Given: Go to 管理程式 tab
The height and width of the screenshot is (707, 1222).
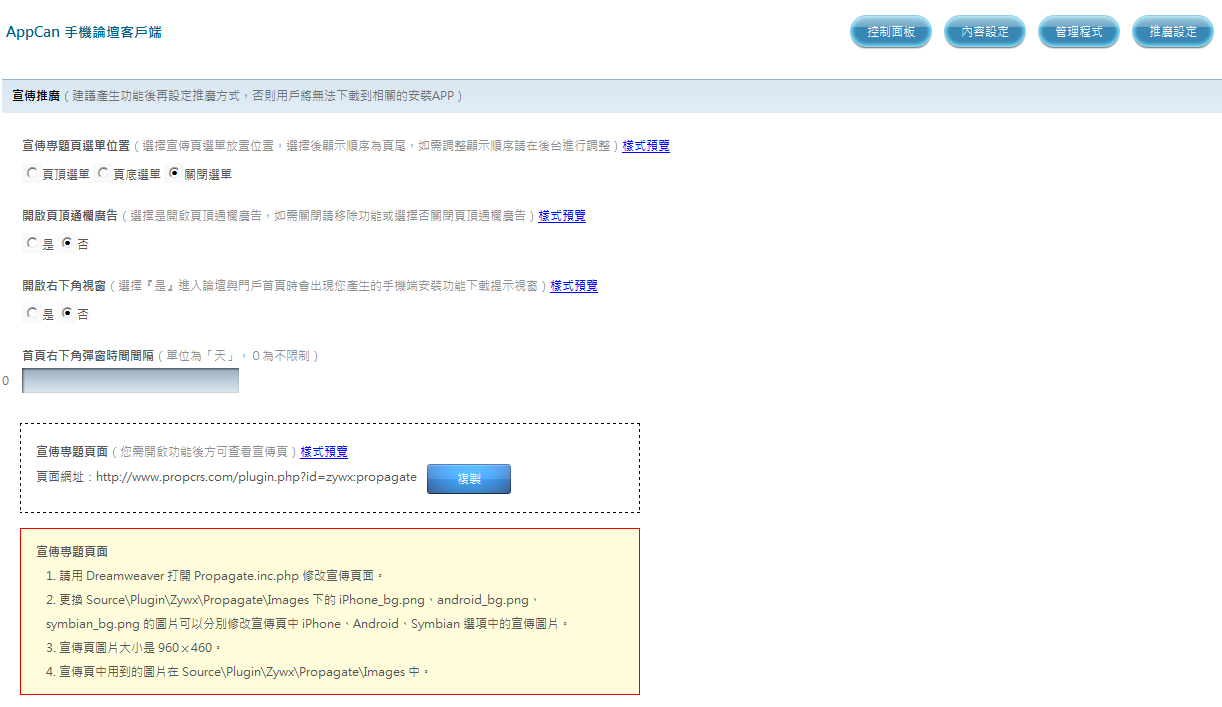Looking at the screenshot, I should click(1079, 32).
